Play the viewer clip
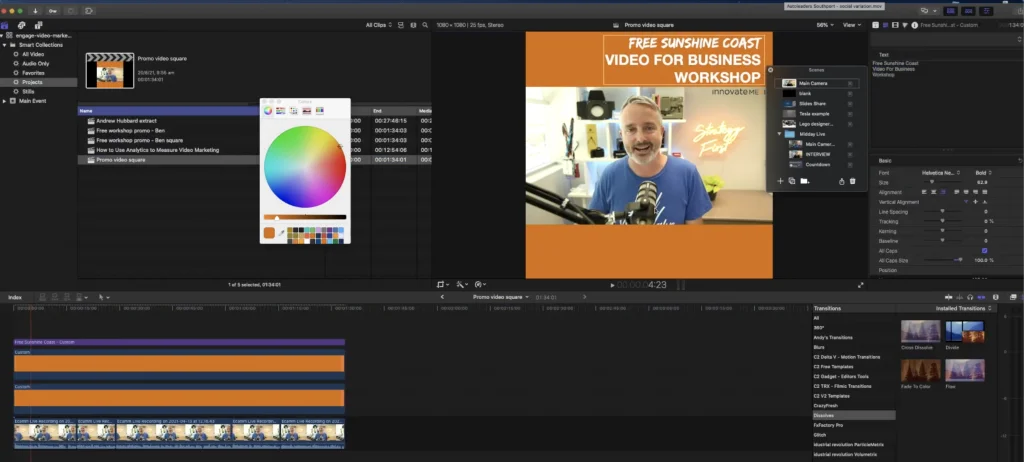 [x=612, y=285]
